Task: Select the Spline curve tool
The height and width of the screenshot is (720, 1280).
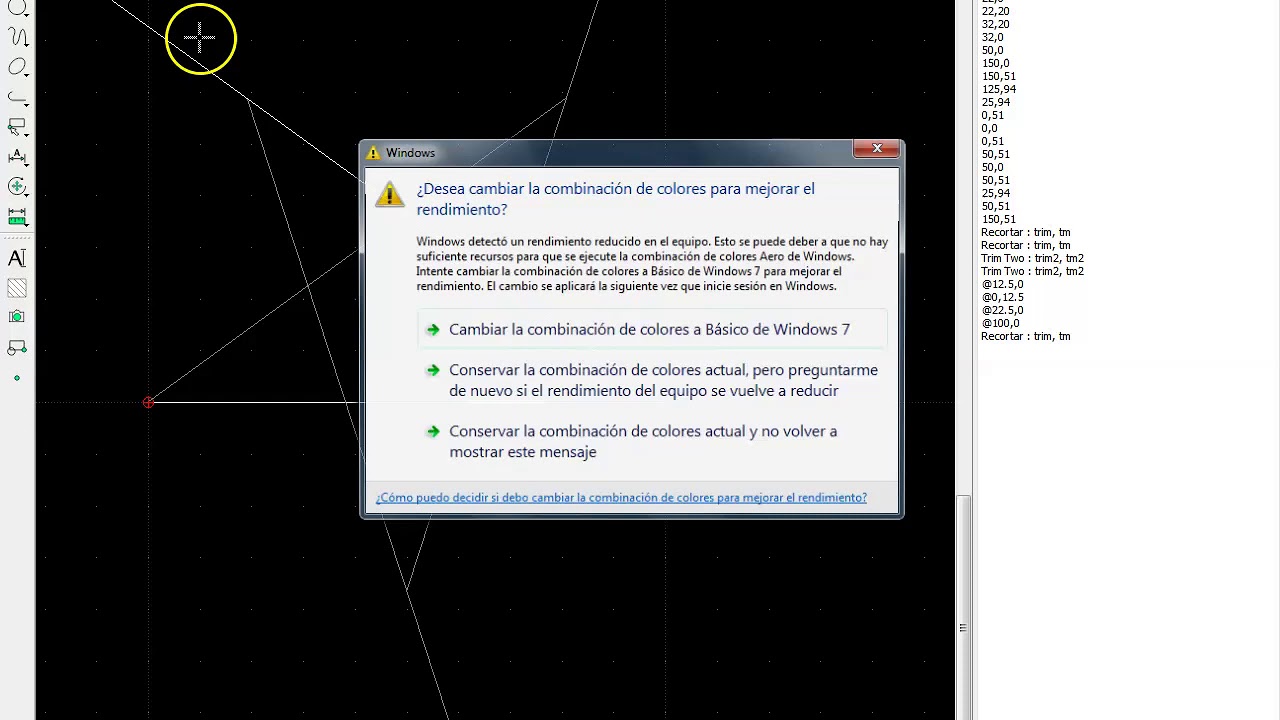Action: pos(17,37)
